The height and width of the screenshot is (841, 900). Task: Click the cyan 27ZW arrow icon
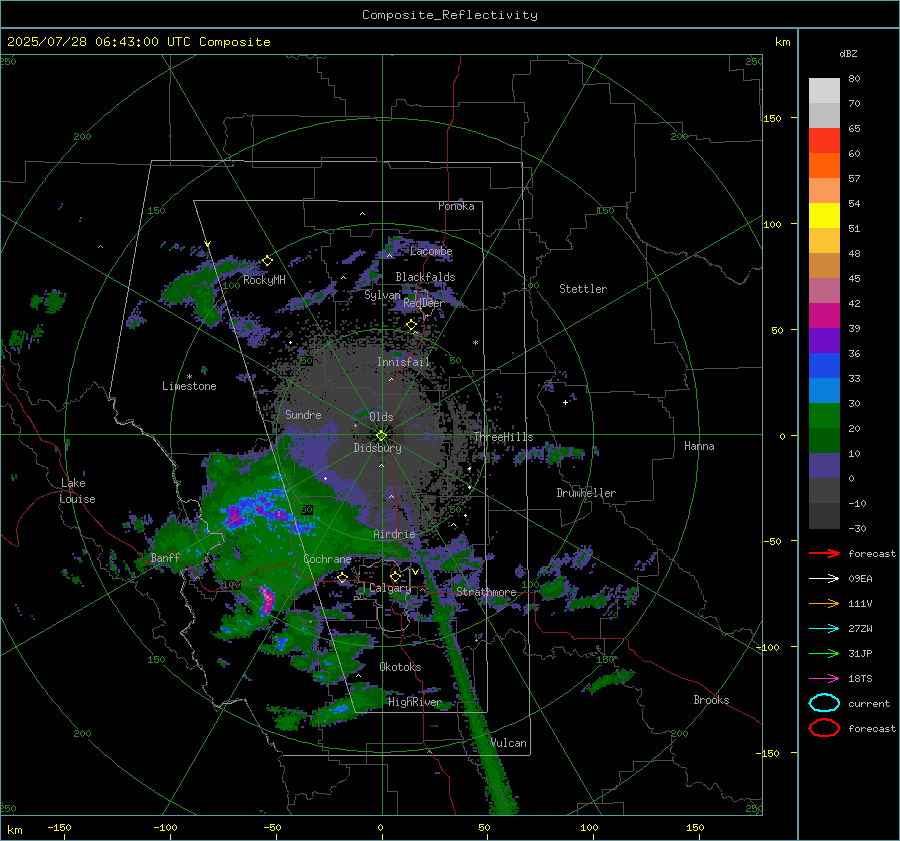(x=824, y=629)
